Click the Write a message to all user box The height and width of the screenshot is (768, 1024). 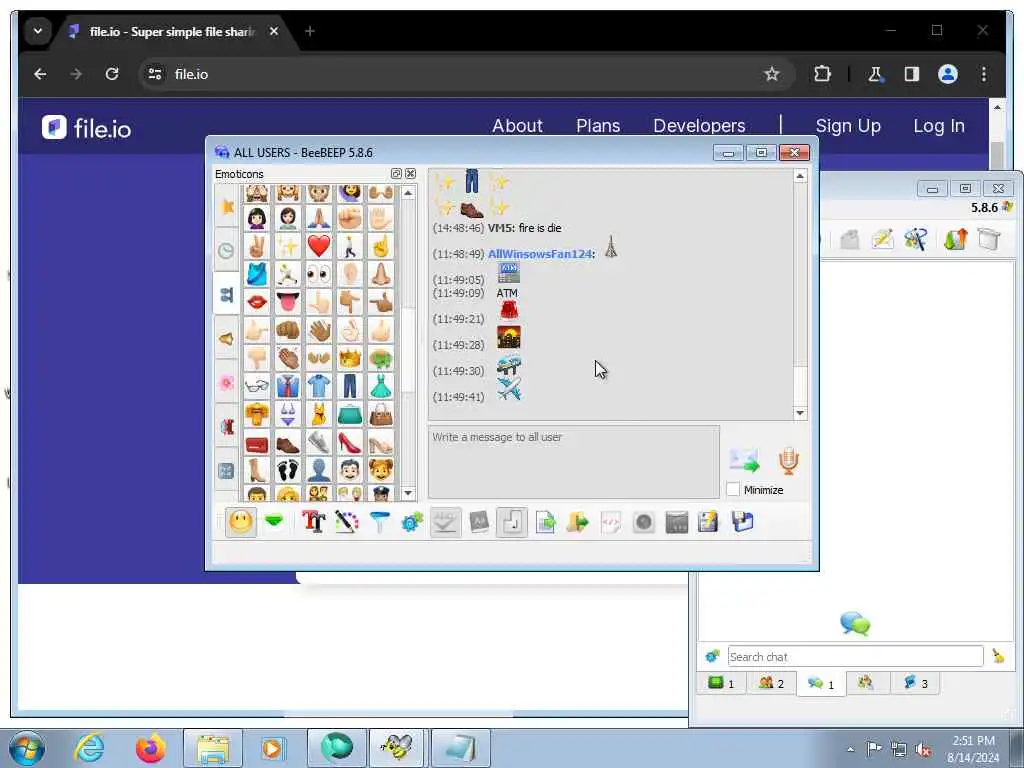pyautogui.click(x=573, y=462)
